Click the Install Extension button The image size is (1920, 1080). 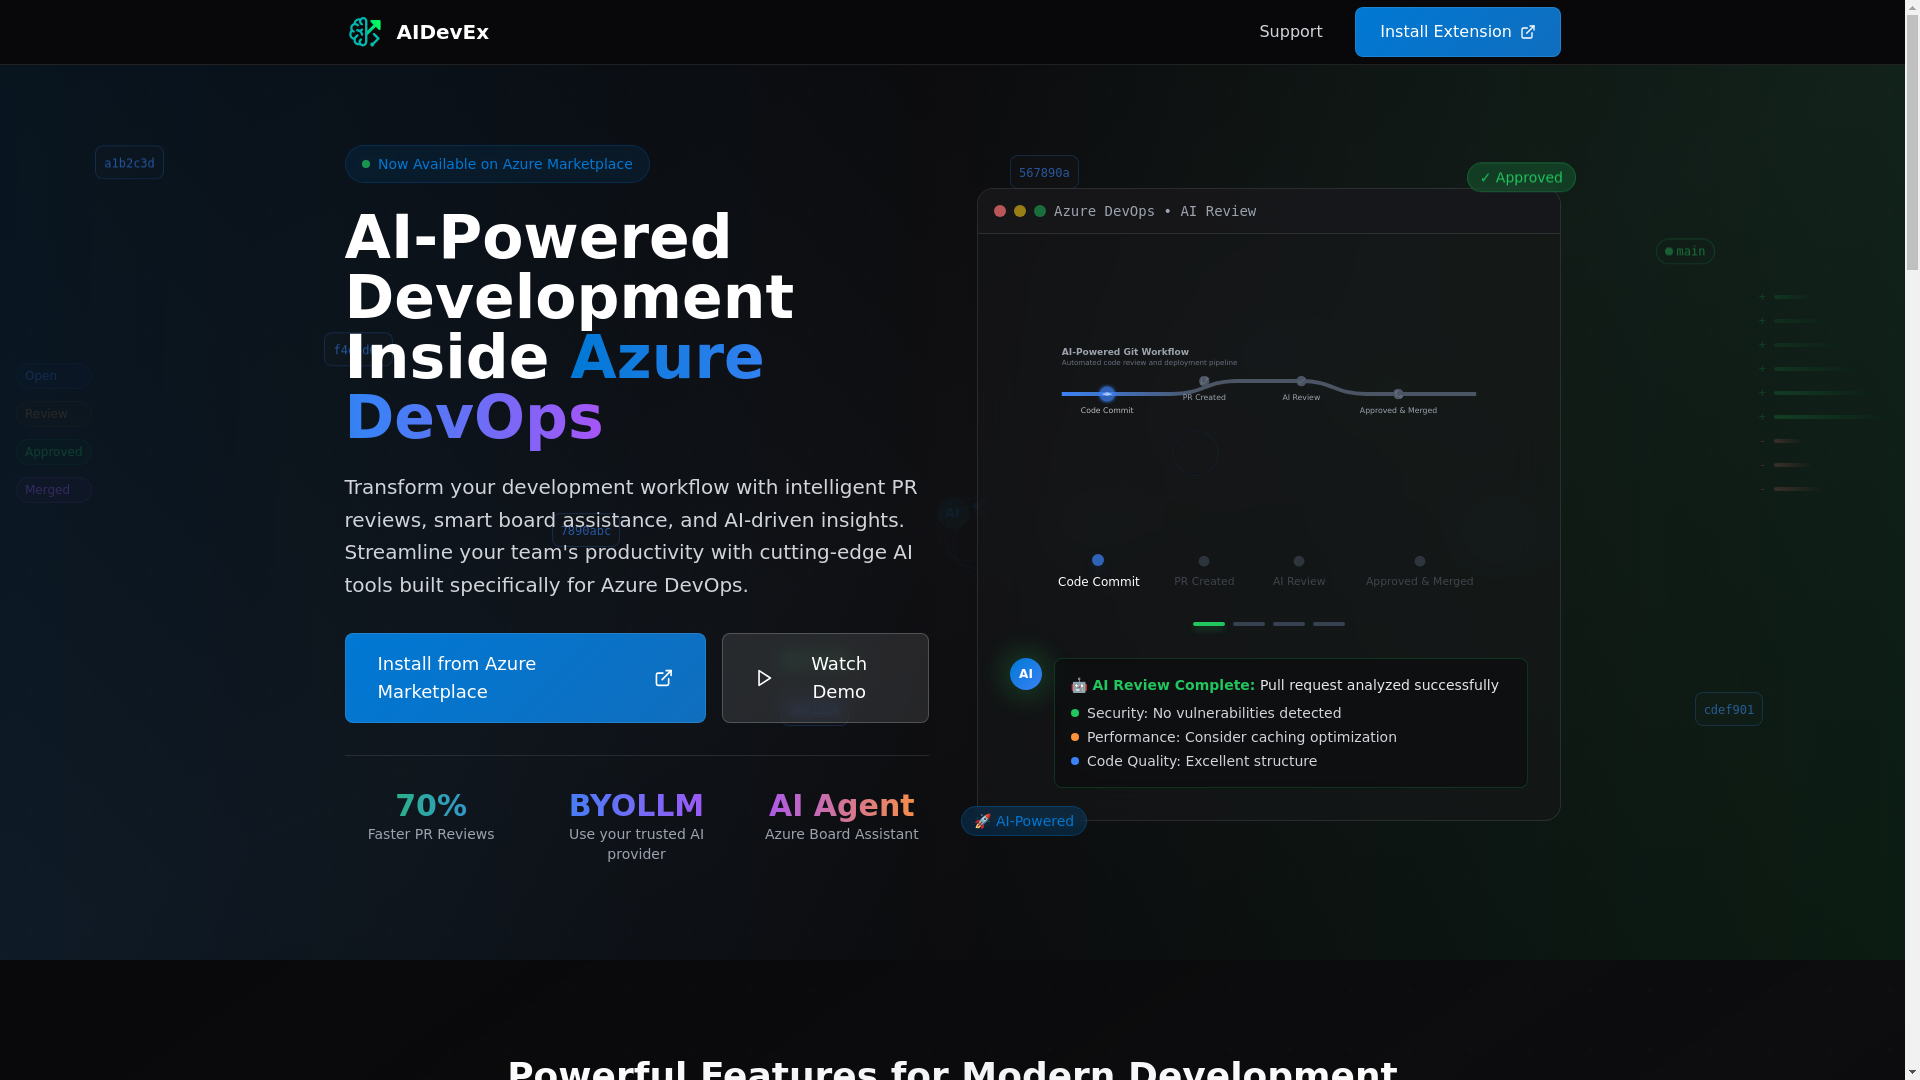[x=1457, y=32]
